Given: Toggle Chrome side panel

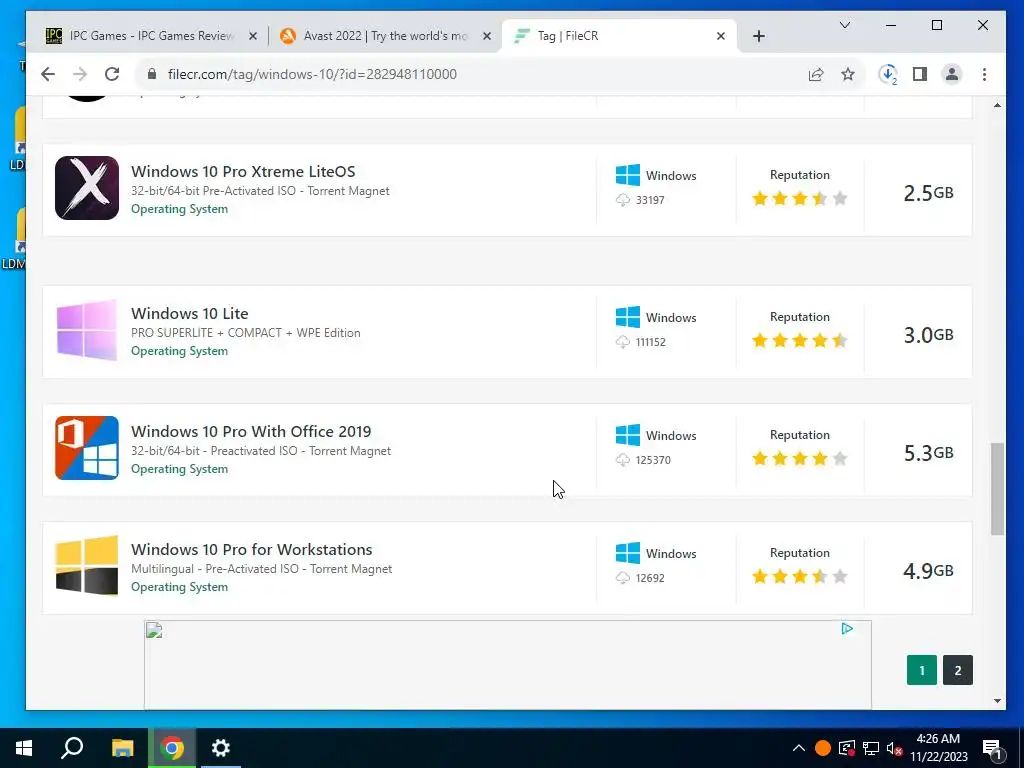Looking at the screenshot, I should 920,74.
